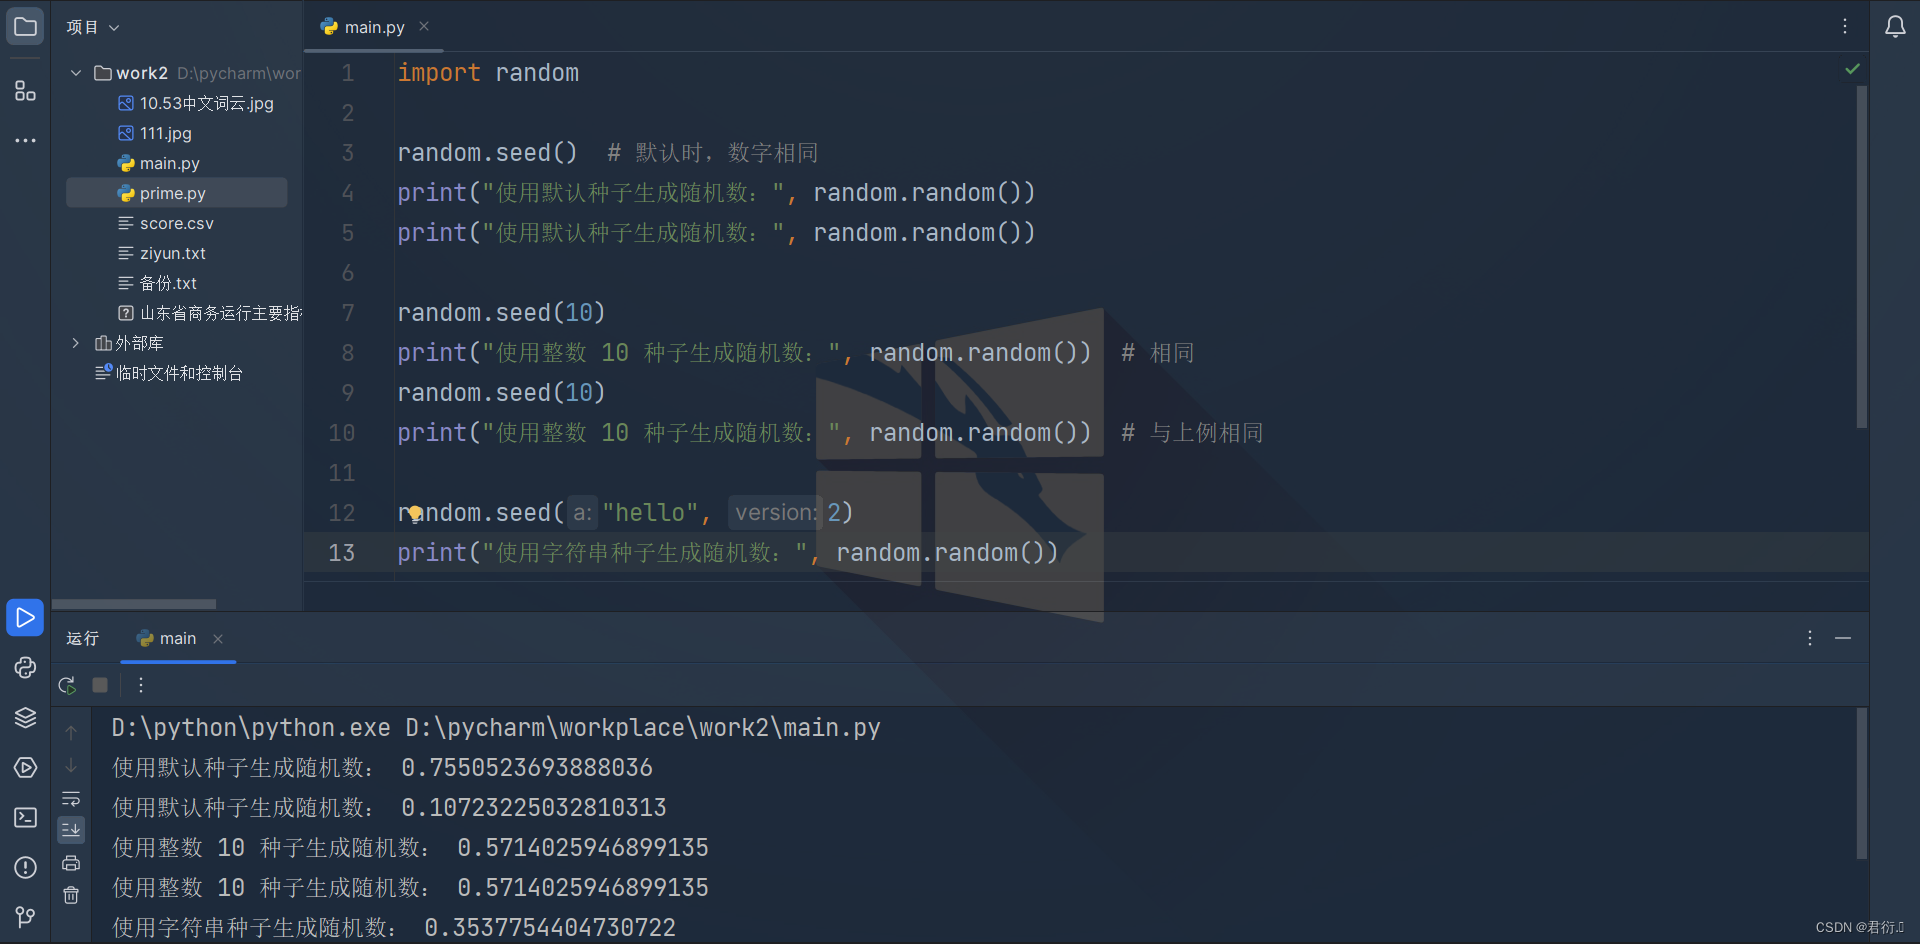Toggle scroll to end of console
The height and width of the screenshot is (944, 1920).
click(x=71, y=830)
